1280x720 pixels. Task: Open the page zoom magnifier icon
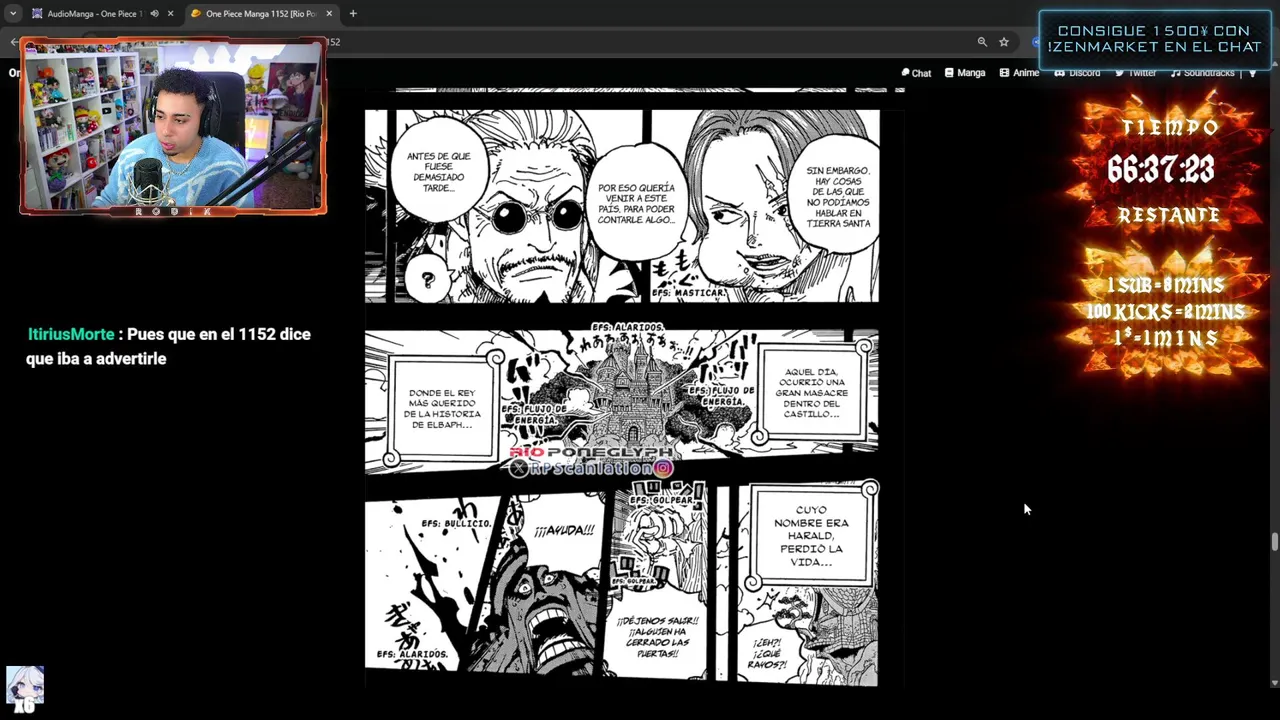[982, 42]
